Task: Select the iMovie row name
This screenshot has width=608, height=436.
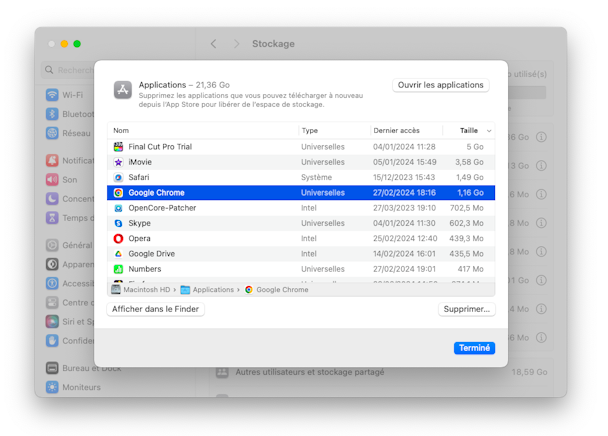Action: pyautogui.click(x=140, y=162)
